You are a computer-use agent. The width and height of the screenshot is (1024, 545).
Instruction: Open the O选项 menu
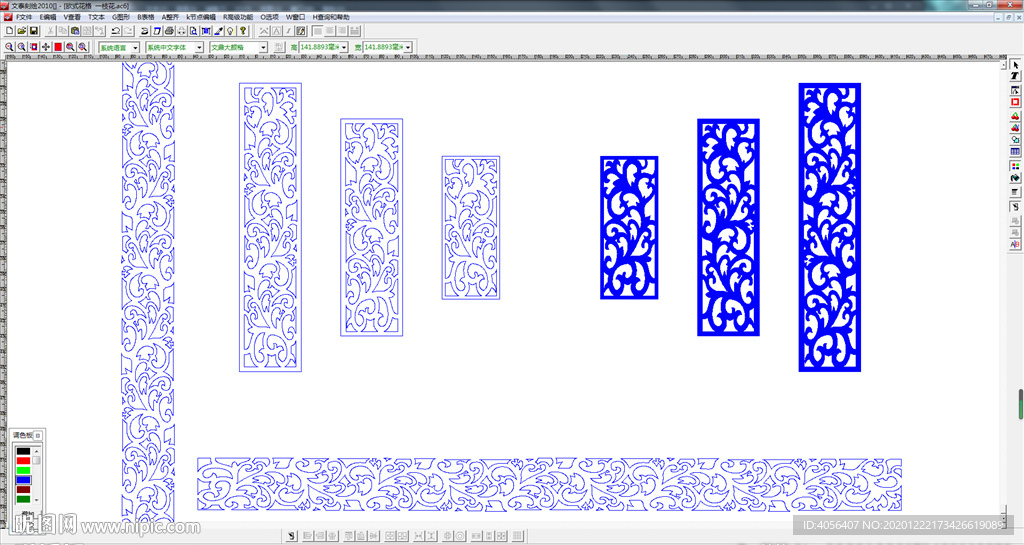[x=269, y=17]
